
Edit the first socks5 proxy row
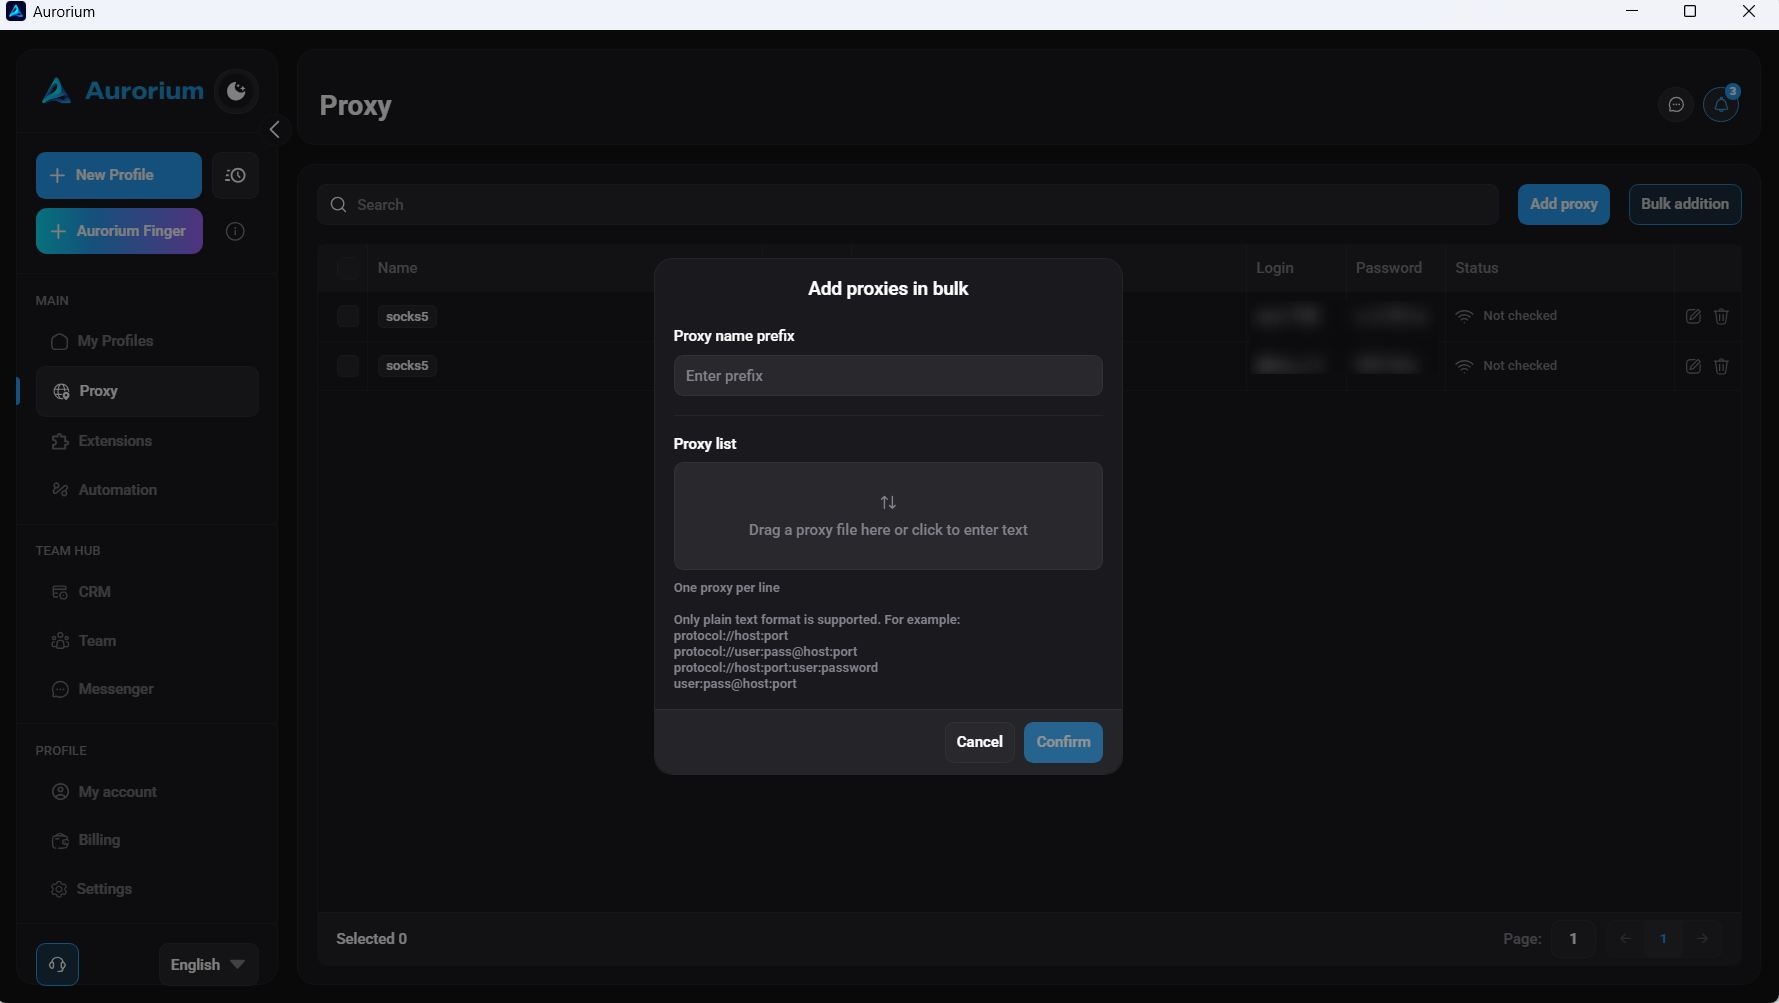pos(1693,316)
